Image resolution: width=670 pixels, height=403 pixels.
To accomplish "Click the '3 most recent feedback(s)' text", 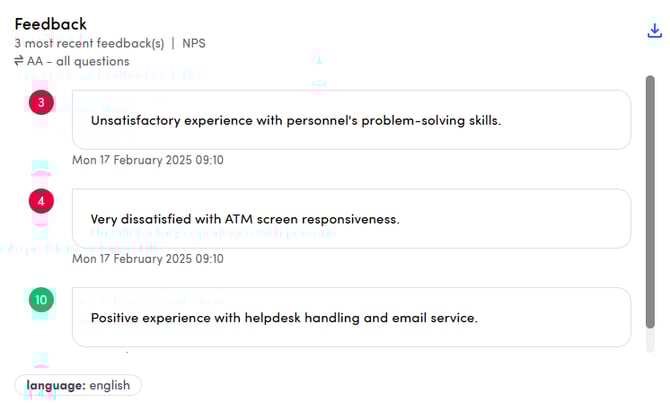I will coord(87,43).
